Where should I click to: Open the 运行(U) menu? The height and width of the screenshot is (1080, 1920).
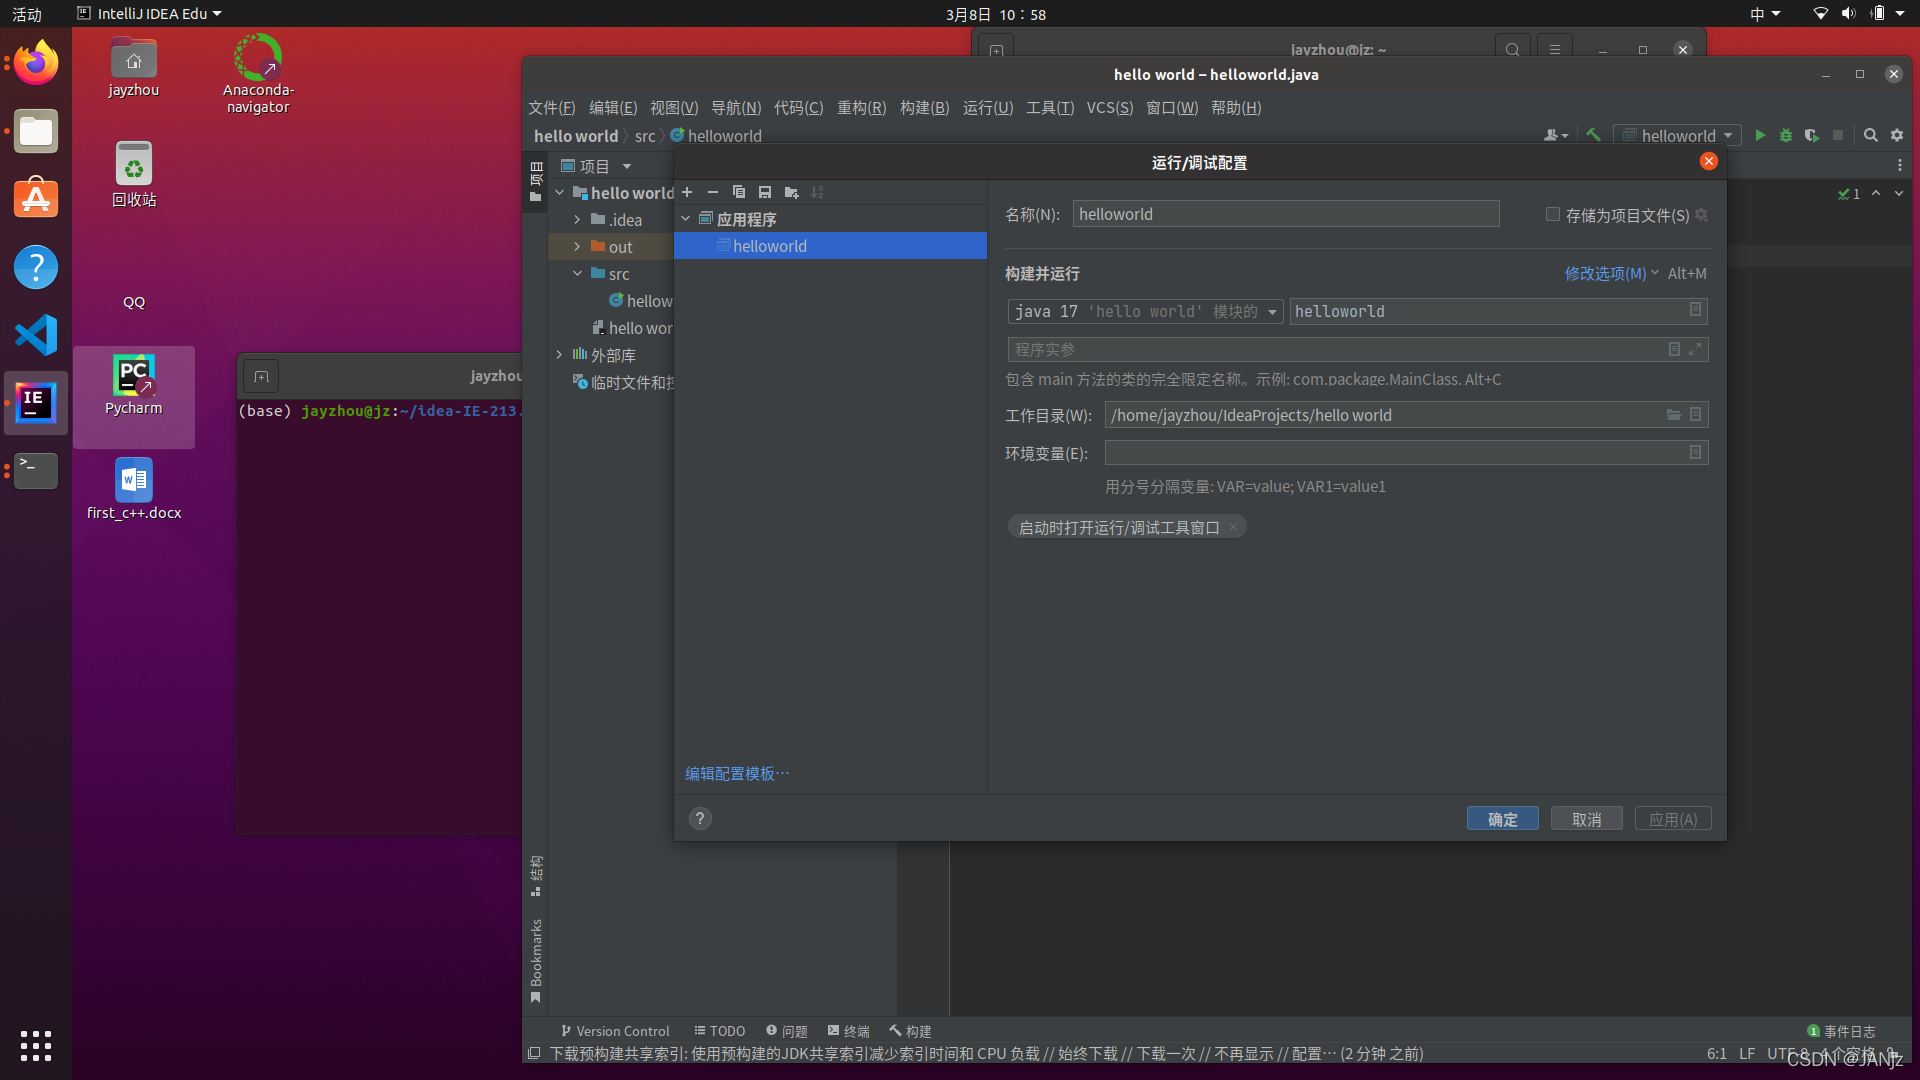[987, 107]
